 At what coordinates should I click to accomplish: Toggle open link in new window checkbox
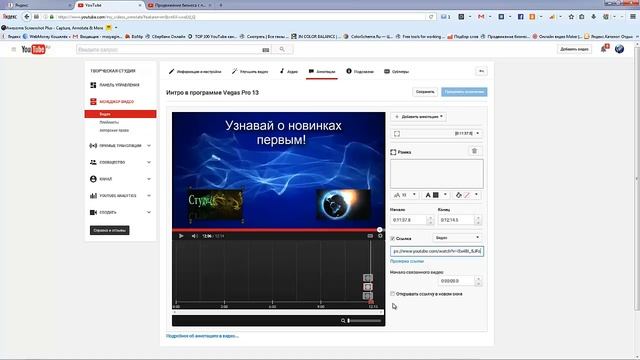(393, 294)
